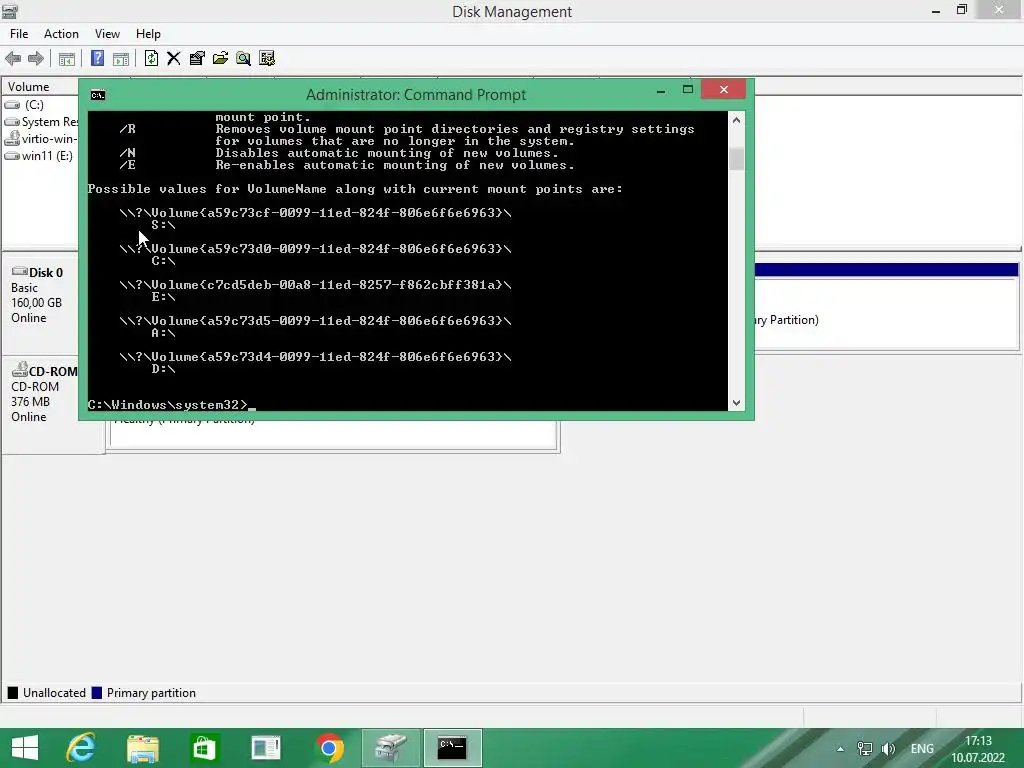Viewport: 1024px width, 768px height.
Task: Launch Google Chrome from the taskbar
Action: [328, 748]
